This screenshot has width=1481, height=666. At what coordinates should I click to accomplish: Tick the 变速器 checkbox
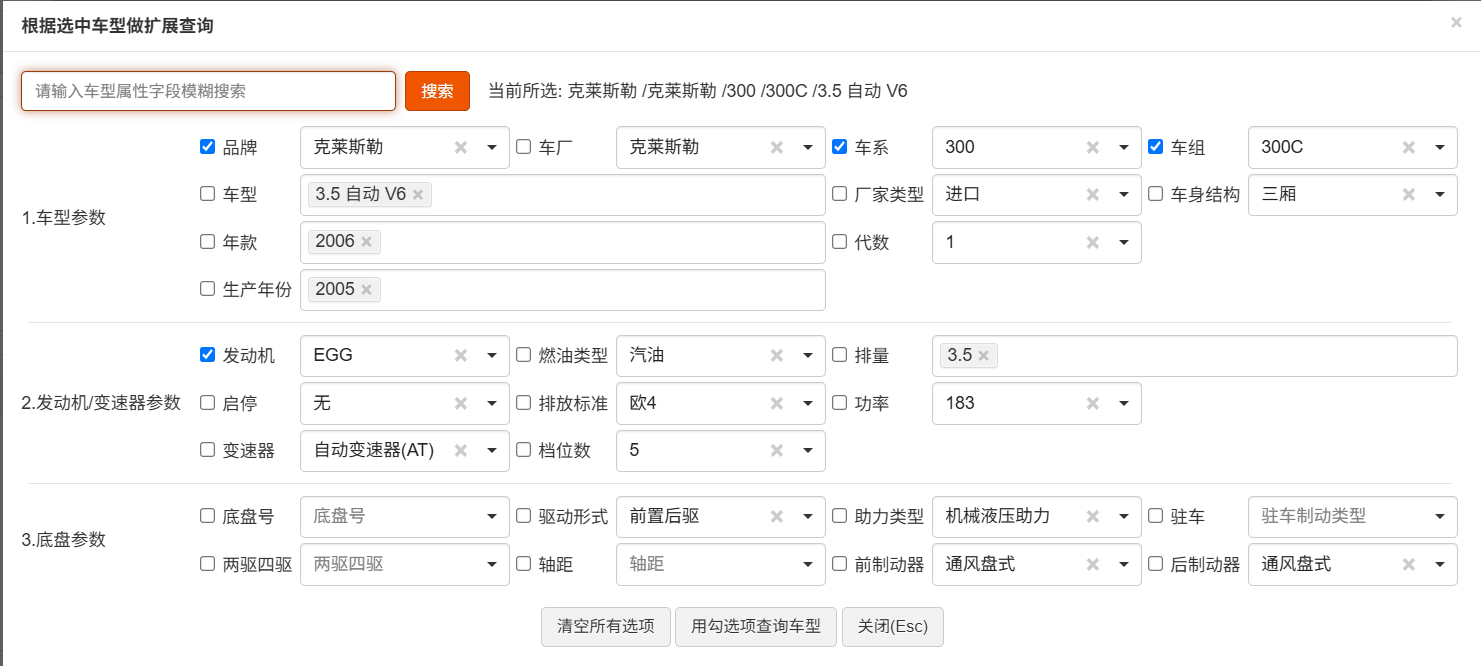tap(208, 450)
